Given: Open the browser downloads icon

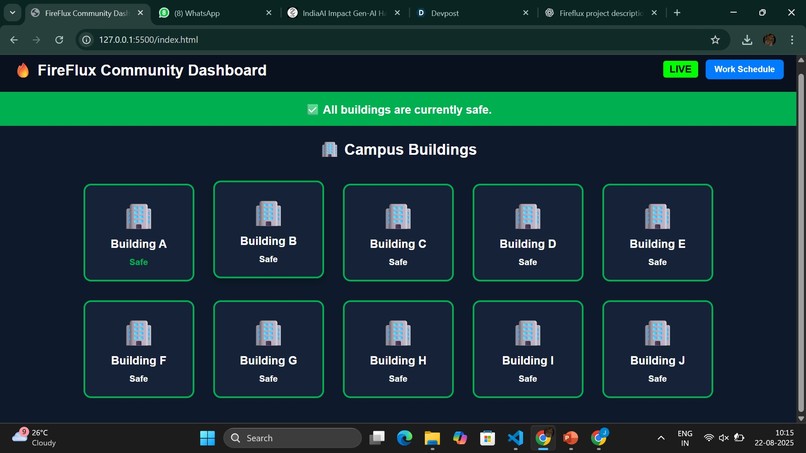Looking at the screenshot, I should pos(747,40).
